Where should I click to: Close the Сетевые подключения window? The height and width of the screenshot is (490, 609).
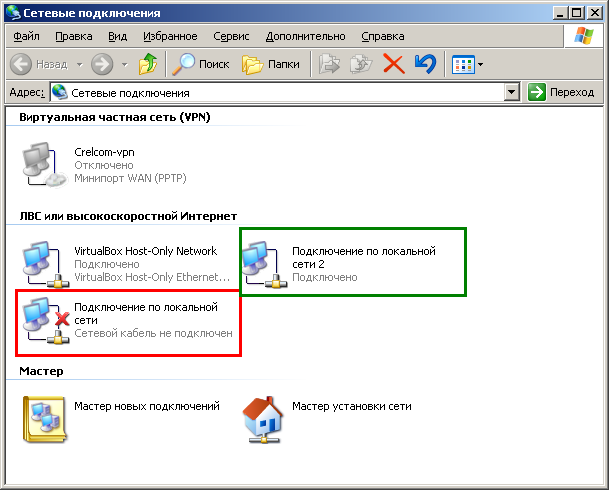click(595, 13)
